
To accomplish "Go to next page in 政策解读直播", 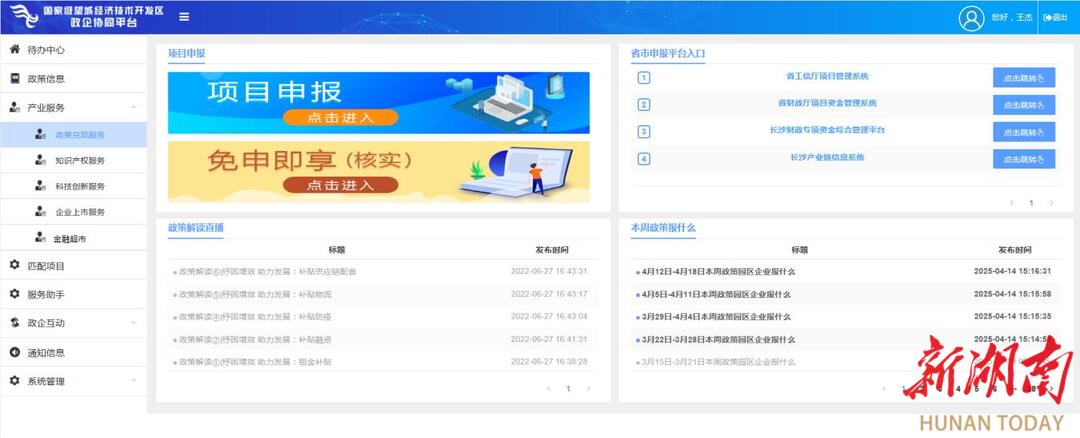I will [588, 388].
